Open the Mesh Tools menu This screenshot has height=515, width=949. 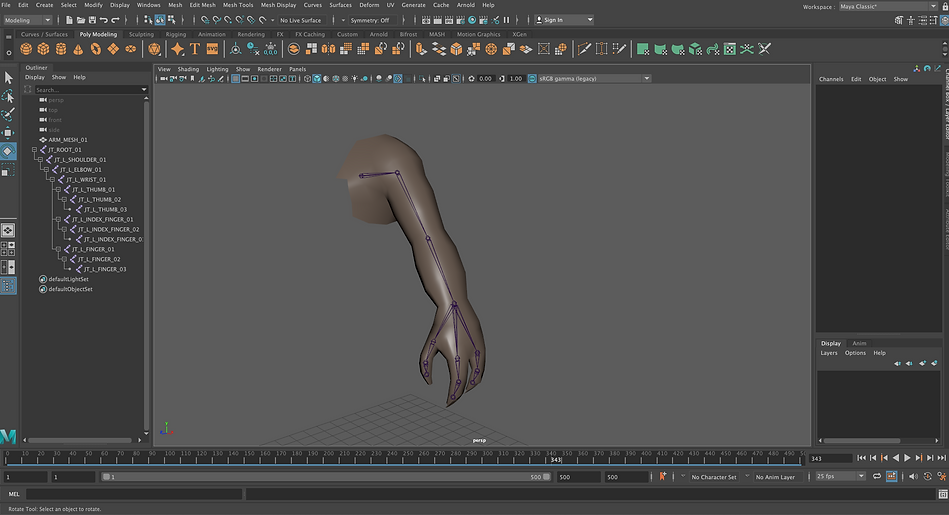click(x=238, y=5)
